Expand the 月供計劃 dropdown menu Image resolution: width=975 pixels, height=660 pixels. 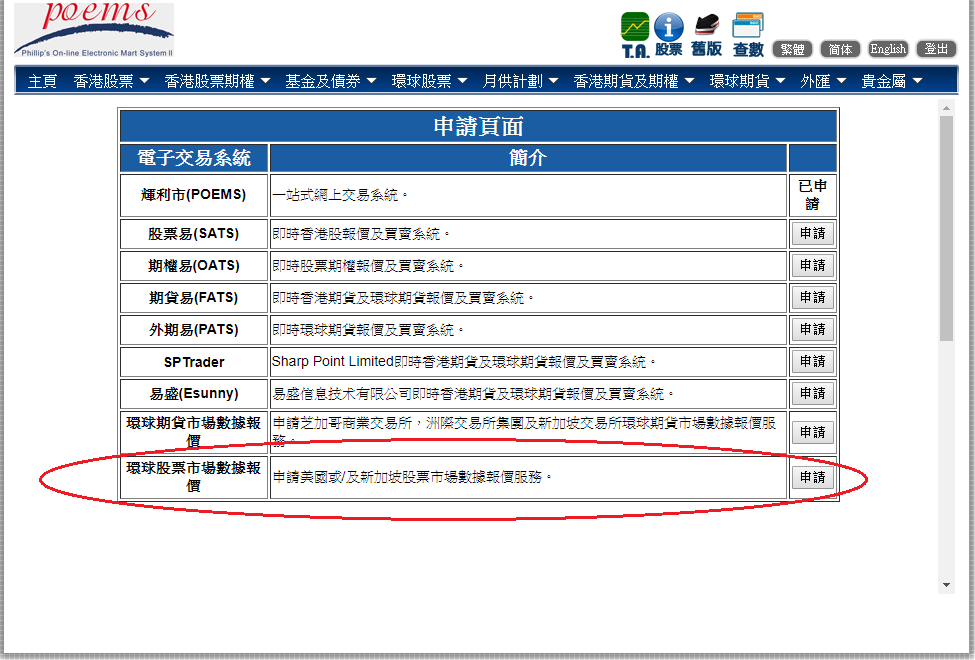click(x=520, y=81)
